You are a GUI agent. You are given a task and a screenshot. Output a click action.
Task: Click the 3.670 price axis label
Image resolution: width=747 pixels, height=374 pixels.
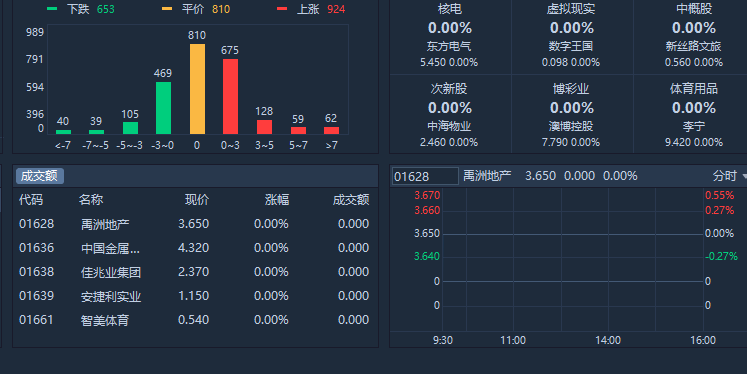point(427,195)
